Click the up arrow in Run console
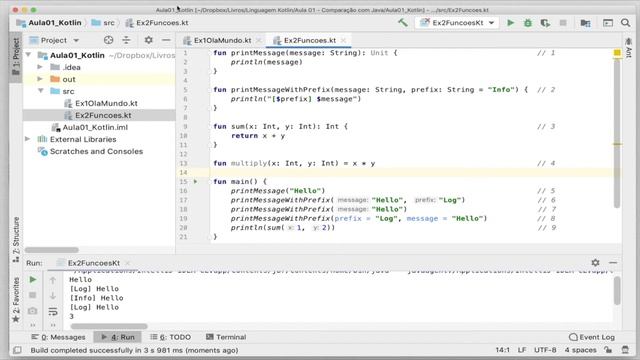The height and width of the screenshot is (360, 640). 53,280
